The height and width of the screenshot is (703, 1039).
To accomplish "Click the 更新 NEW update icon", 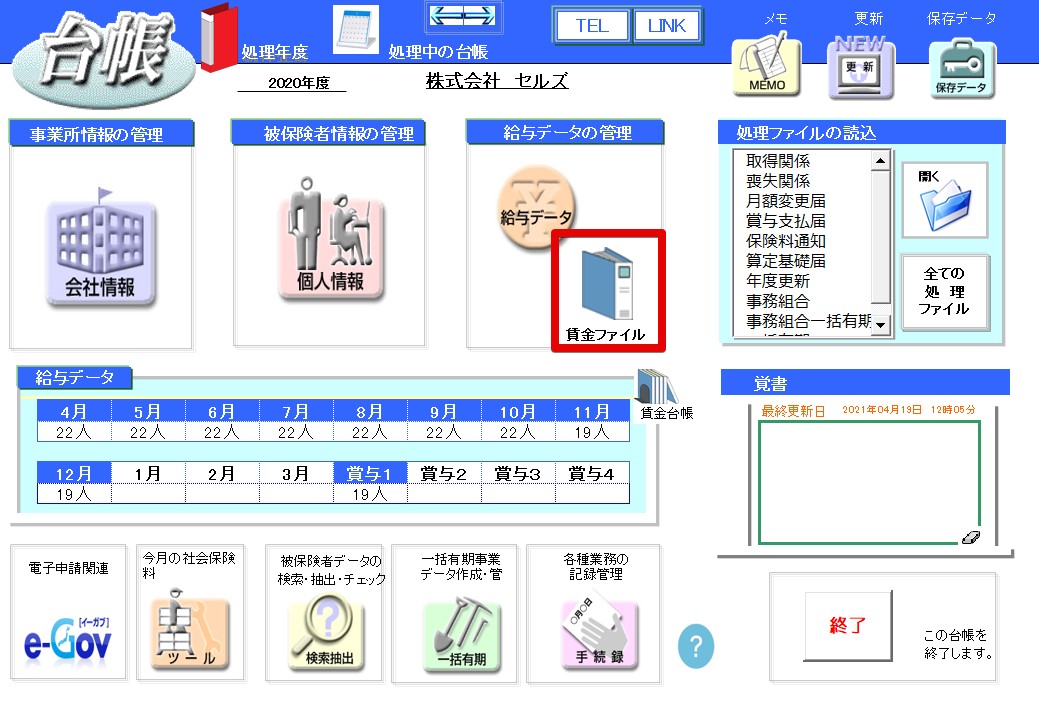I will pos(860,67).
